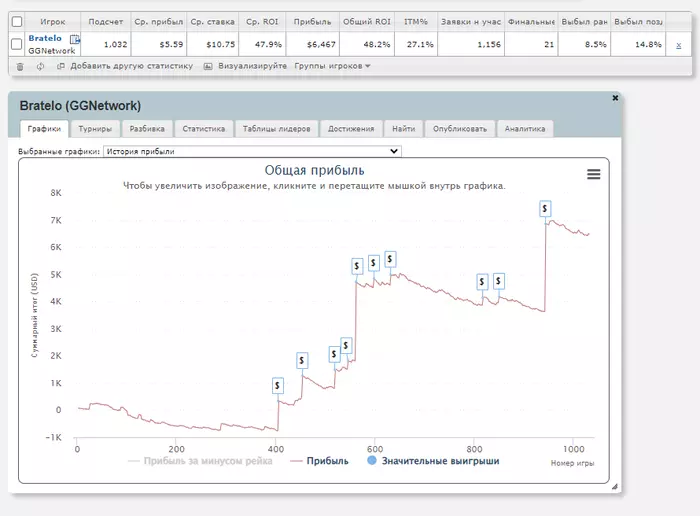
Task: Open the Аналитика tab
Action: (x=525, y=129)
